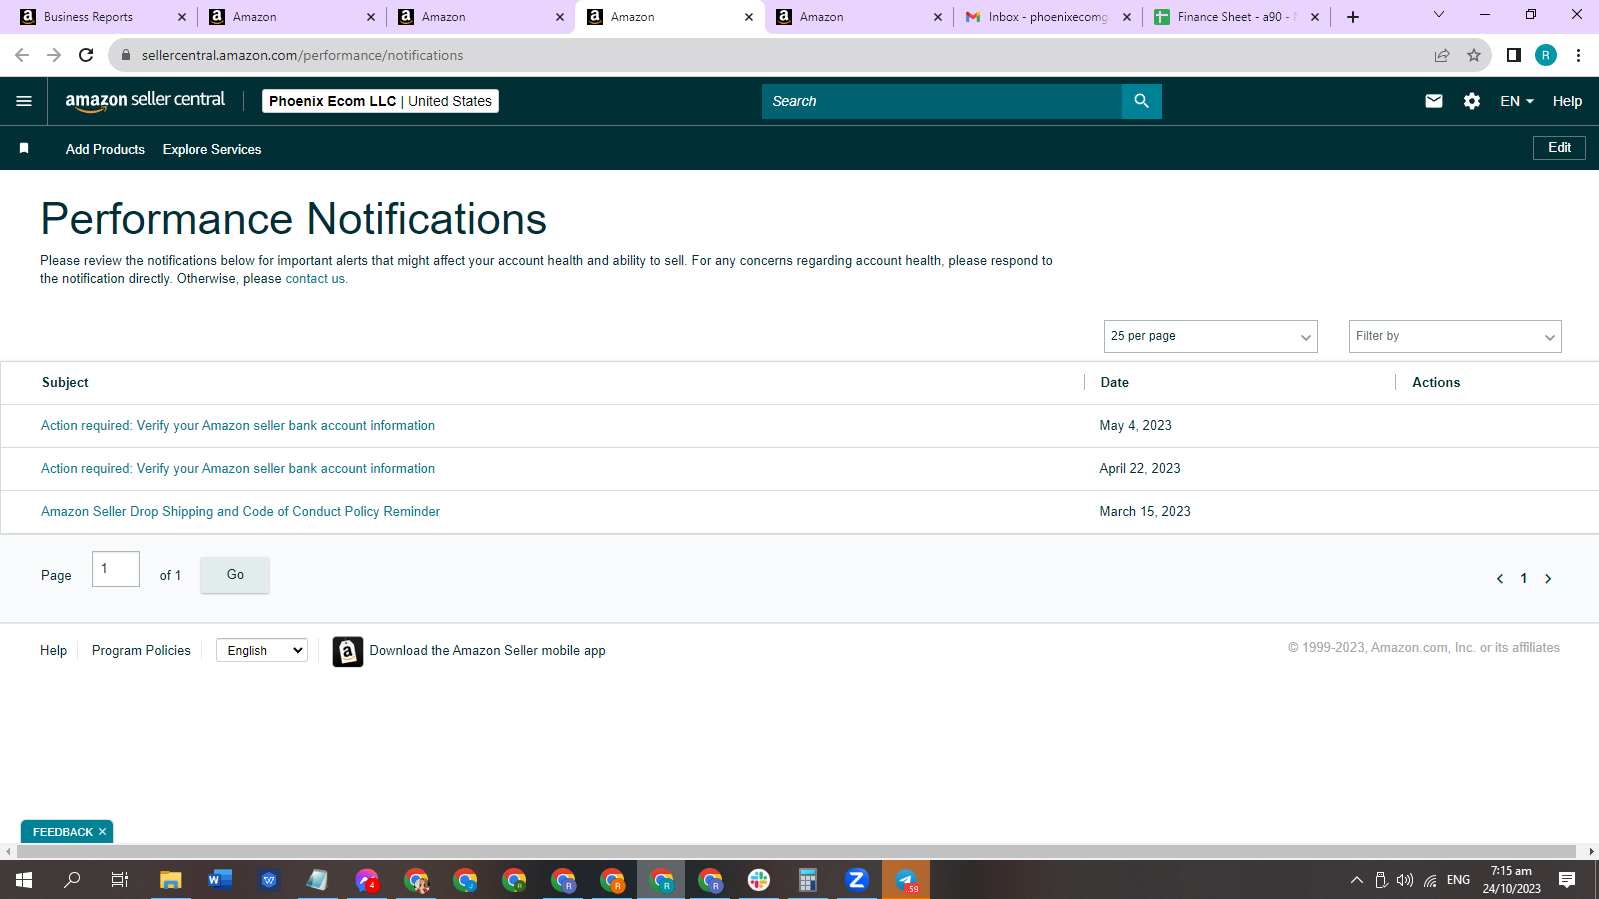Open the Windows Start menu
Viewport: 1599px width, 899px height.
pos(24,880)
